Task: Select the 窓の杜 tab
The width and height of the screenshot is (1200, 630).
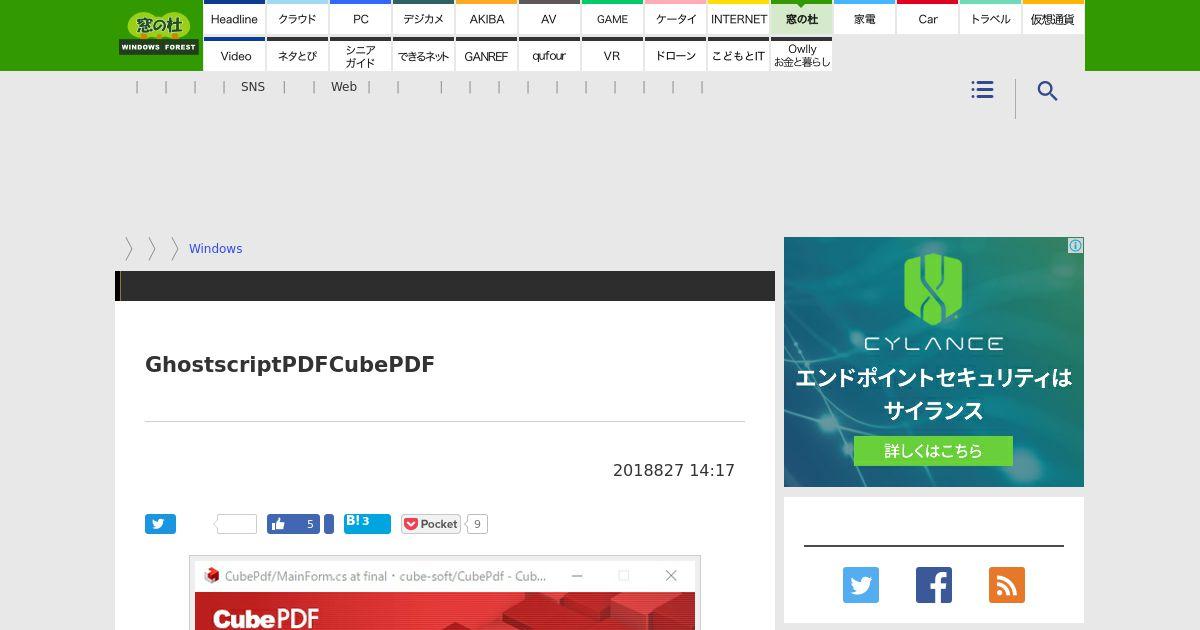Action: pos(801,17)
